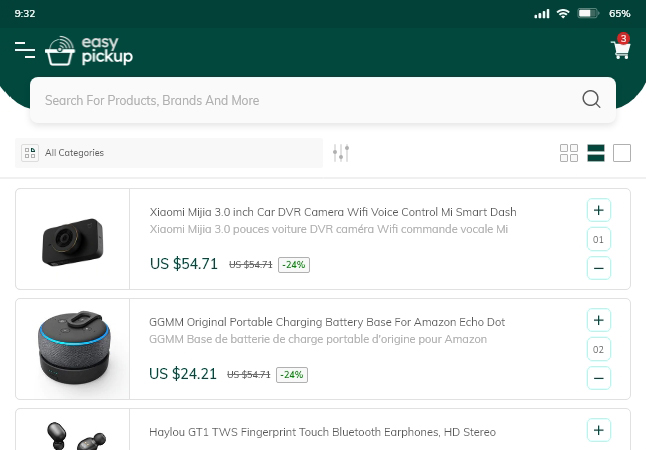Viewport: 646px width, 450px height.
Task: Switch to single-item view layout
Action: click(622, 153)
